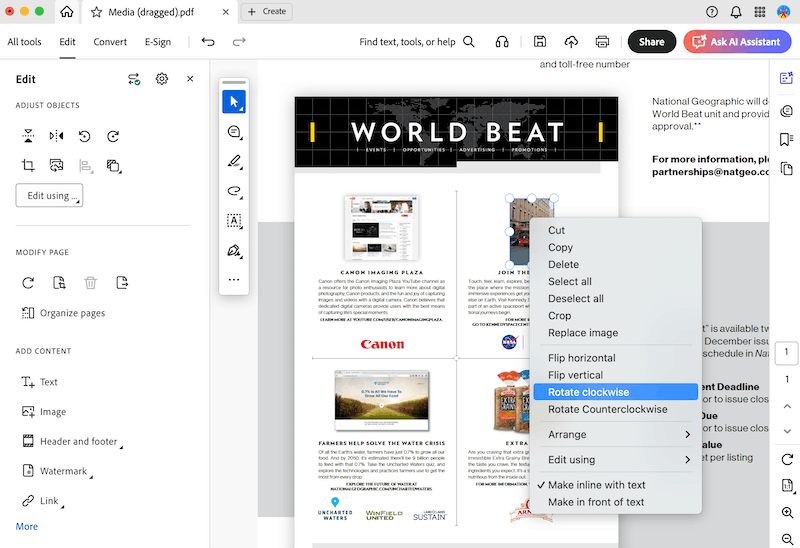Click the More link
The height and width of the screenshot is (548, 800).
pos(27,526)
